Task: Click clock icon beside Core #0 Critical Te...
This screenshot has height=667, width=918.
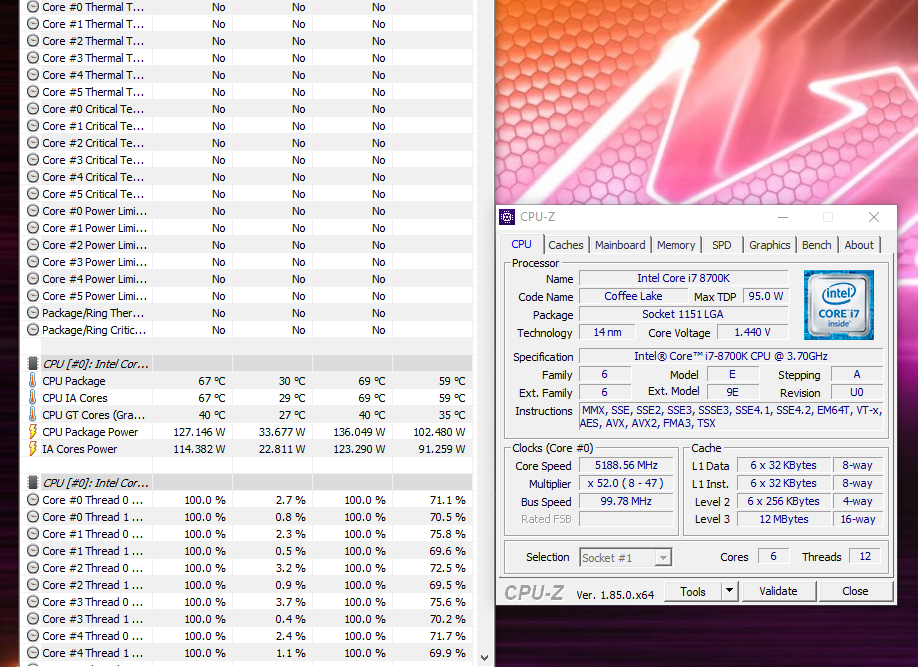Action: click(33, 109)
